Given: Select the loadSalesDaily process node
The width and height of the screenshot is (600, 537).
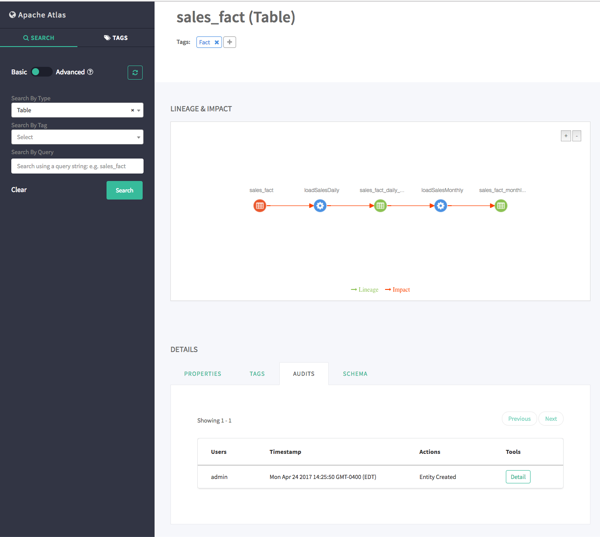Looking at the screenshot, I should (320, 206).
